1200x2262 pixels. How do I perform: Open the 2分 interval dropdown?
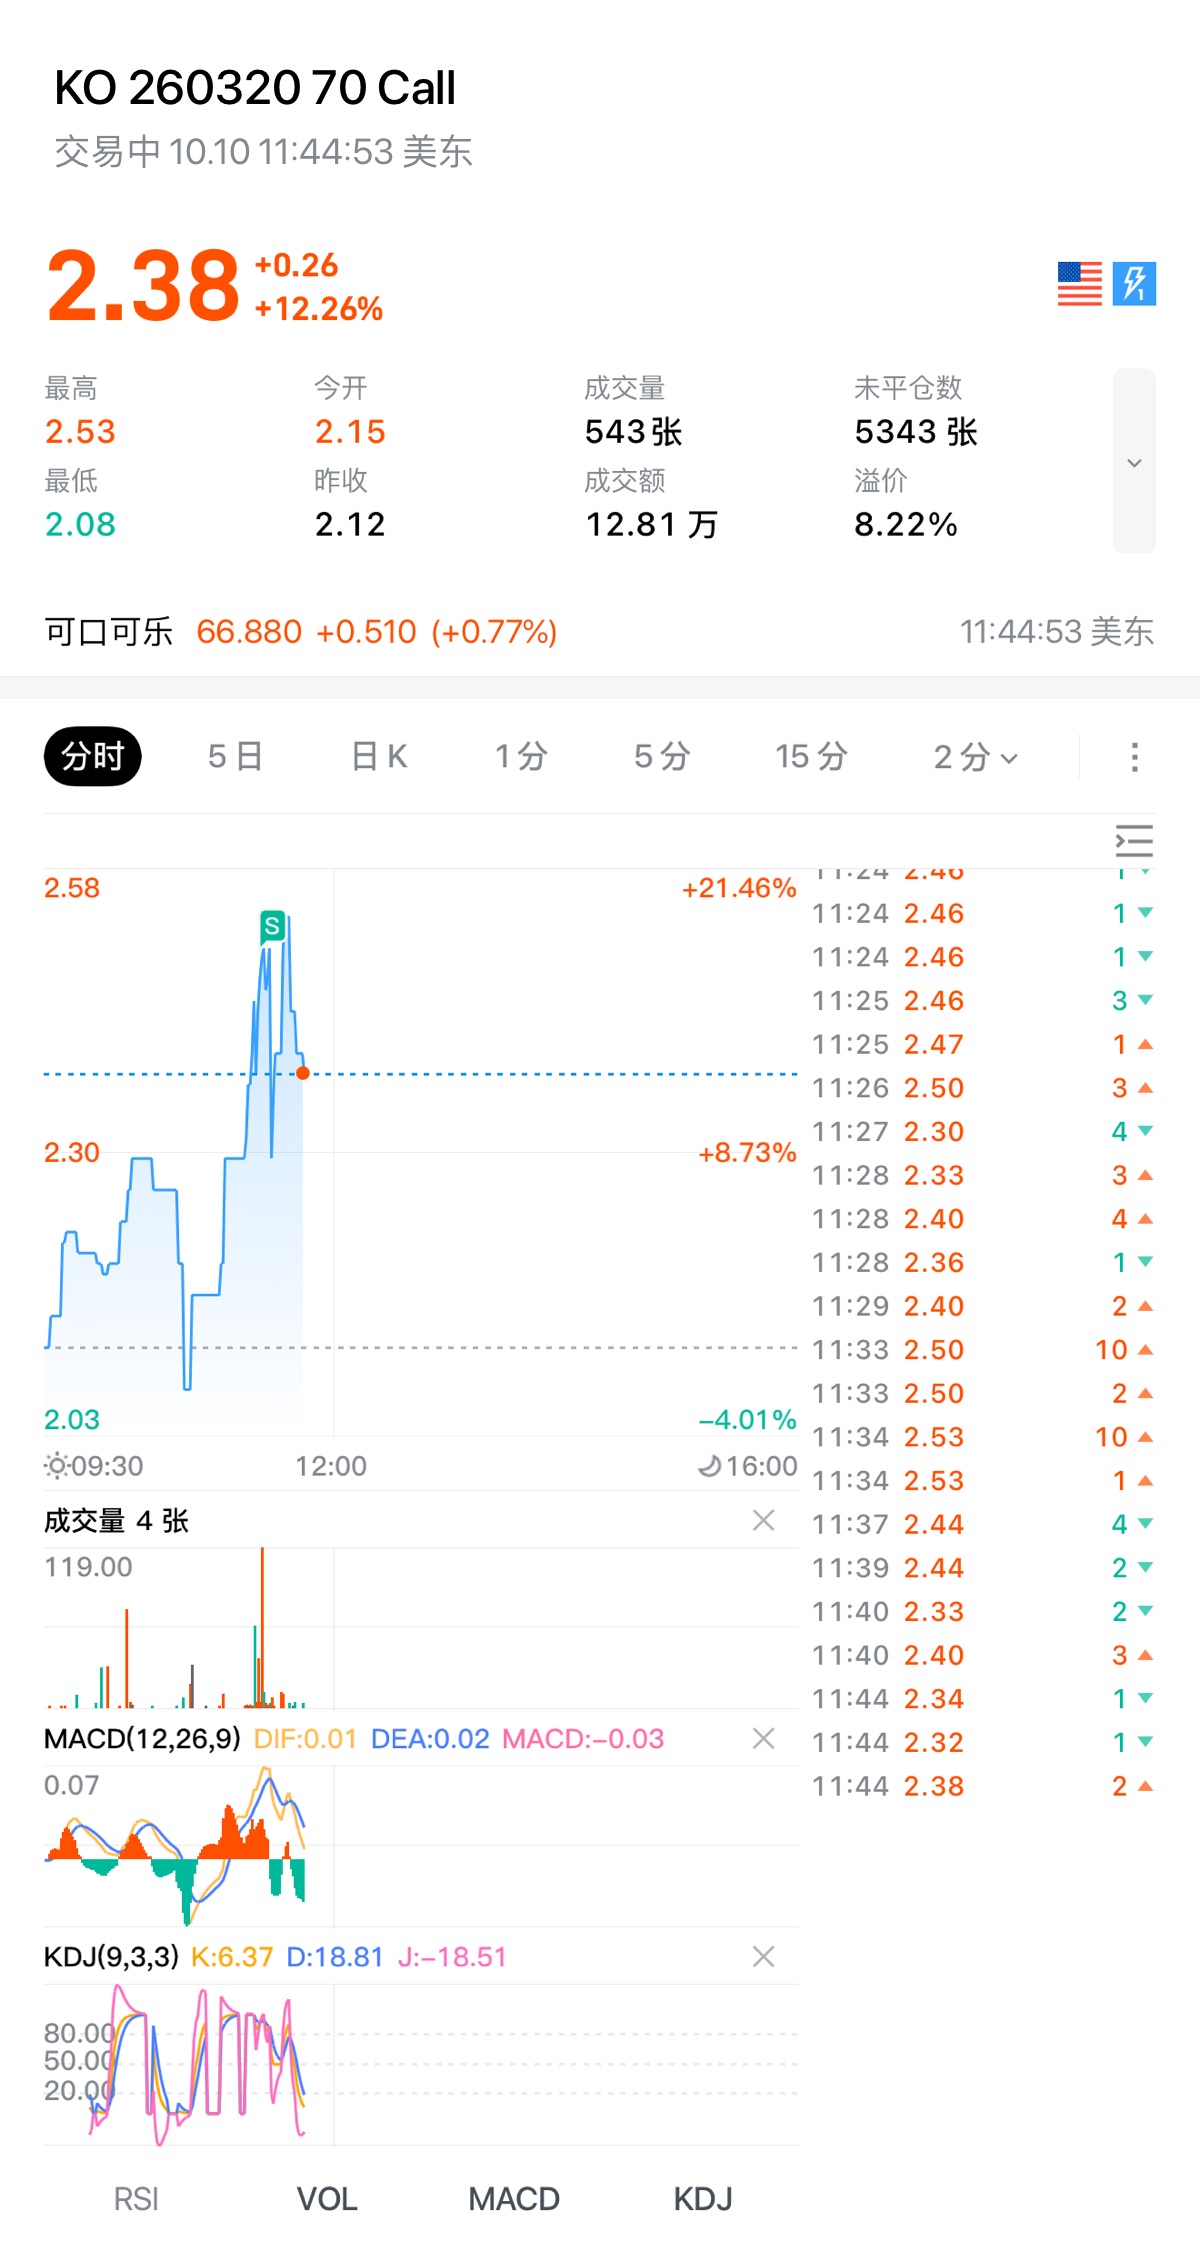click(975, 757)
